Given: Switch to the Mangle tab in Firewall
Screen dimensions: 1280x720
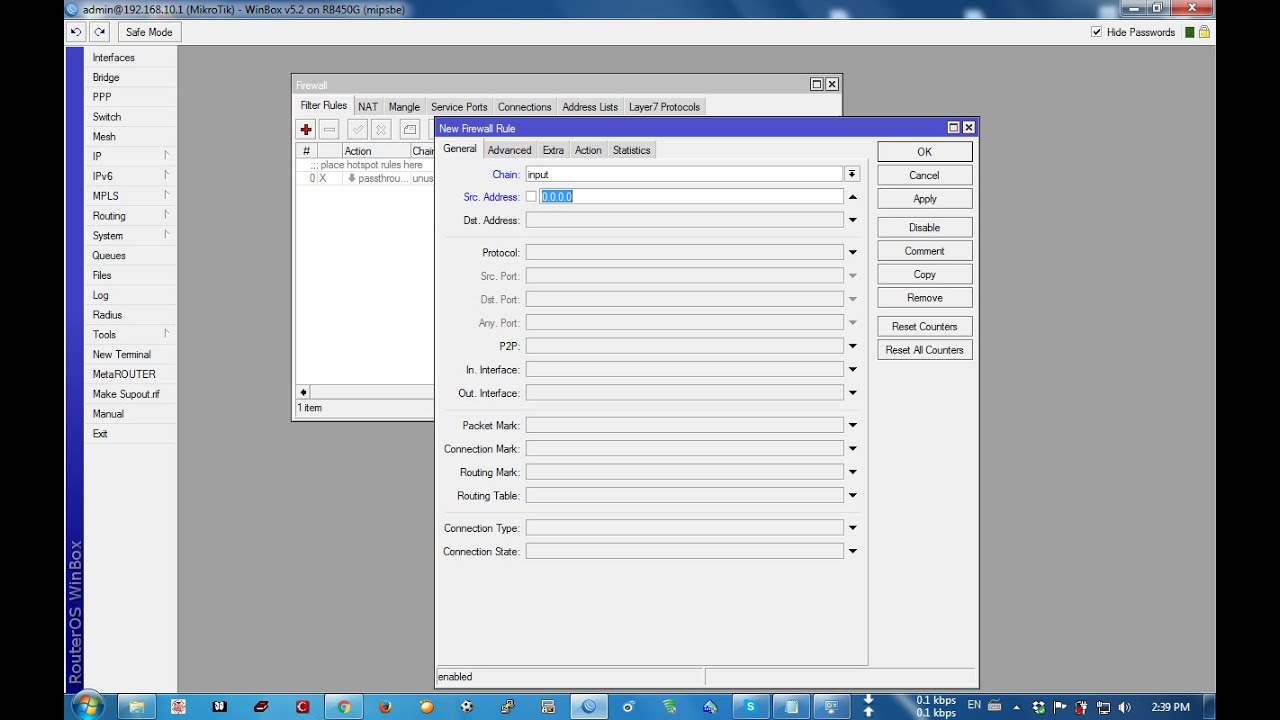Looking at the screenshot, I should tap(404, 107).
